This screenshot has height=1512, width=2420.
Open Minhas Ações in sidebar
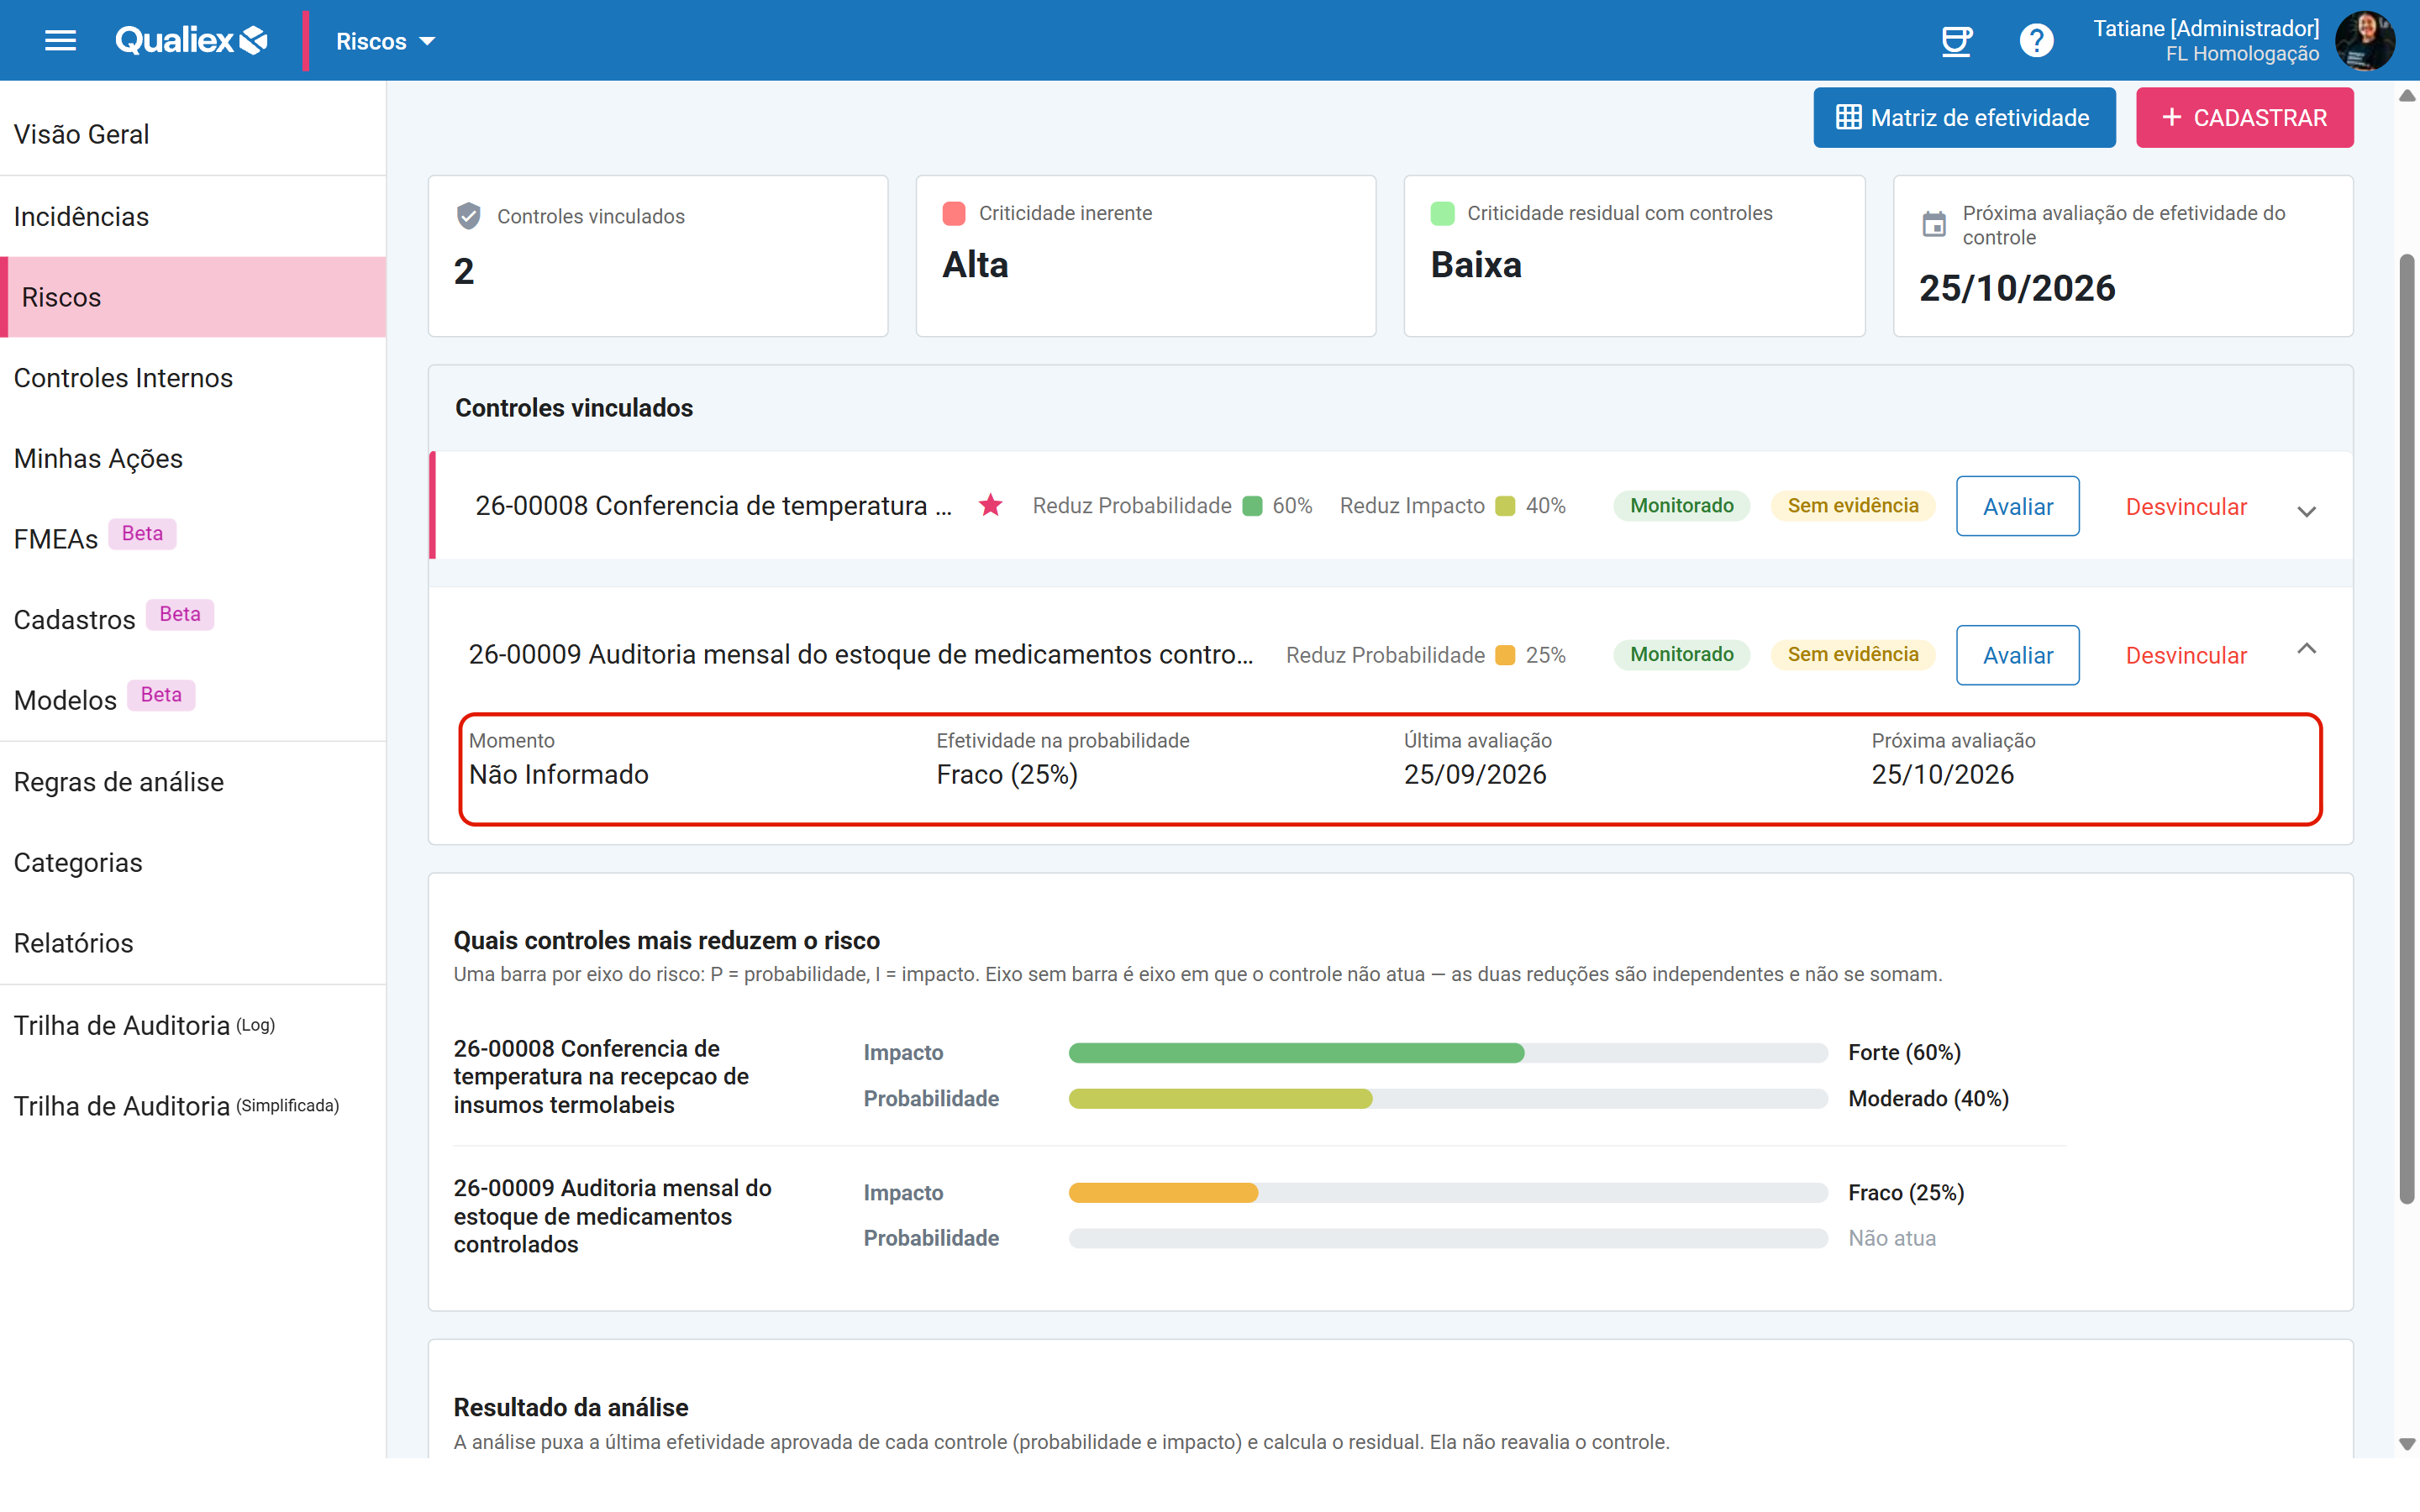pyautogui.click(x=193, y=458)
